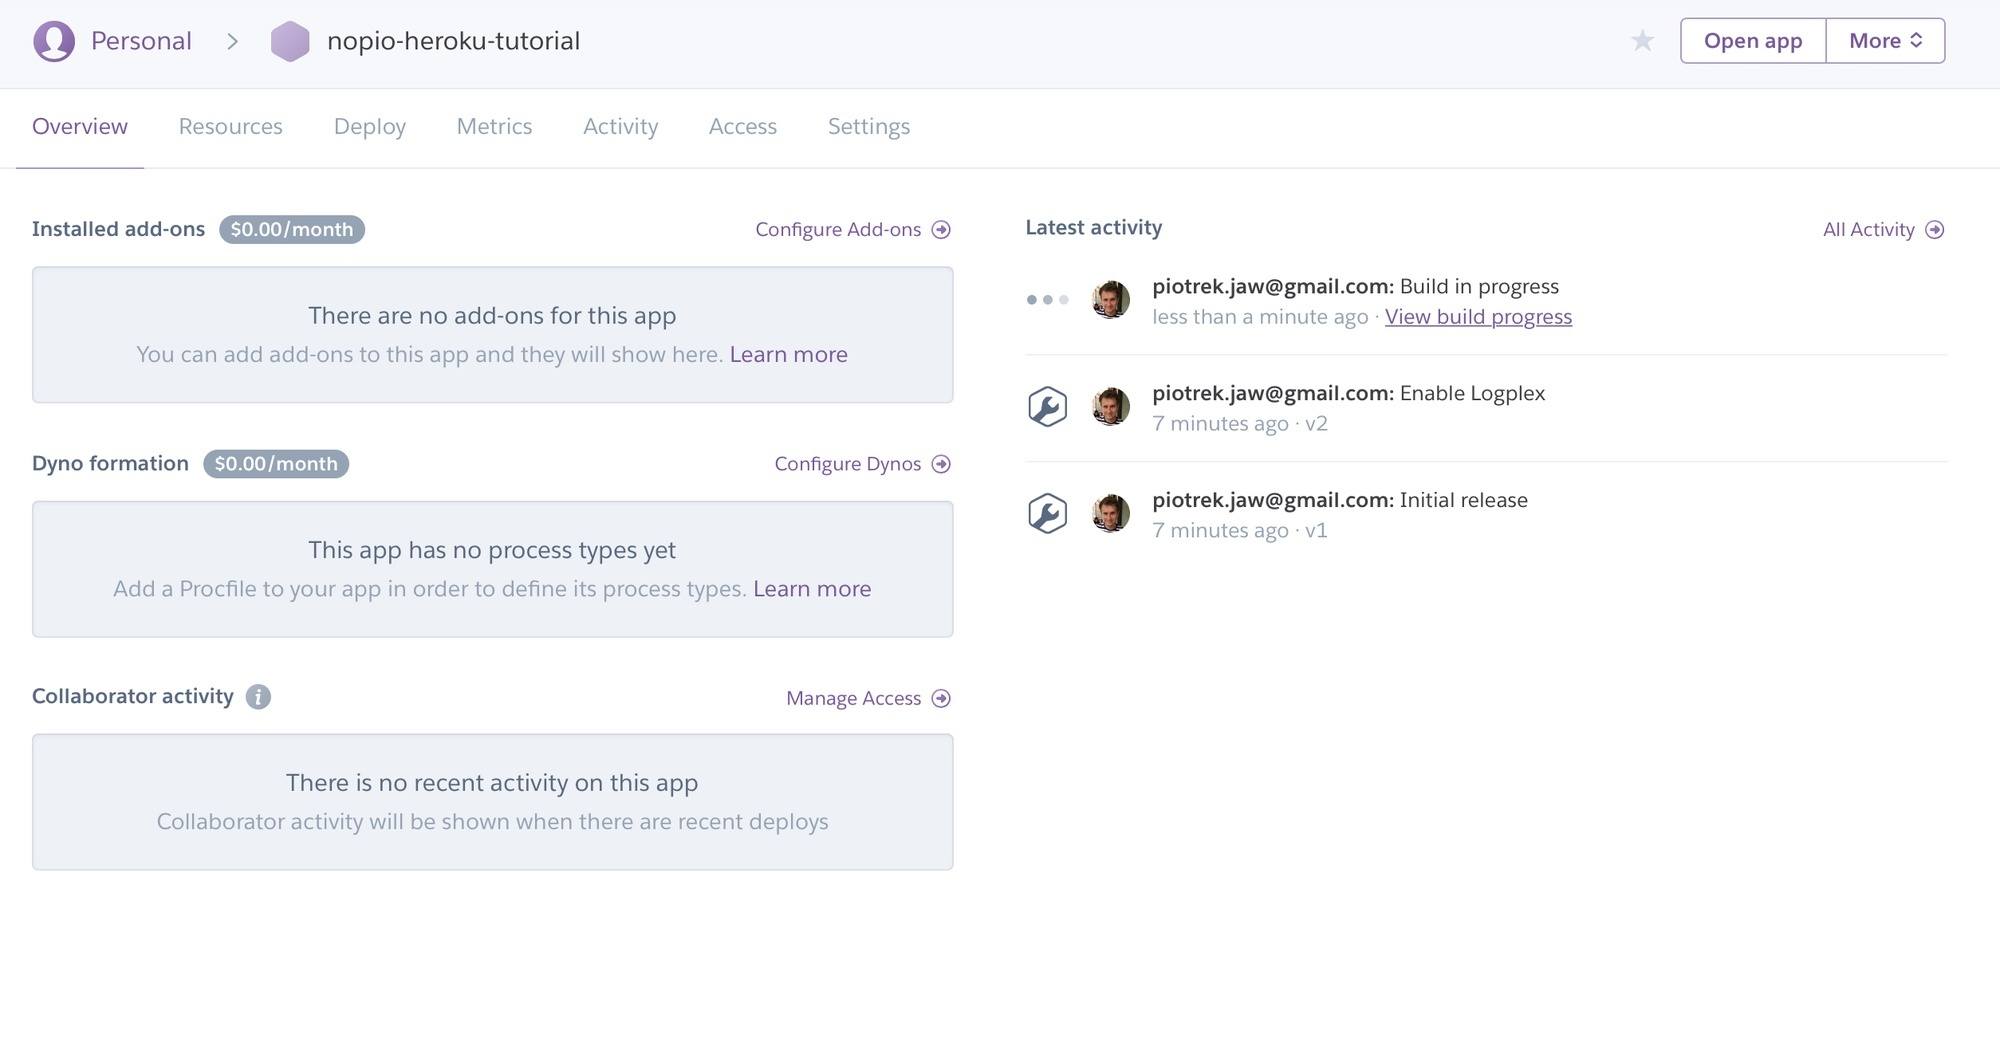
Task: Click the arrow icon beside Configure Dynos
Action: pyautogui.click(x=941, y=464)
